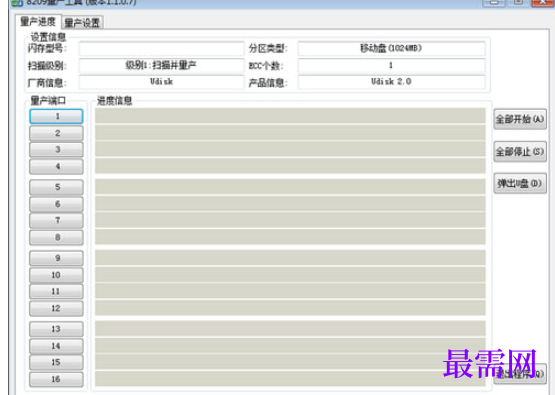Select port button 13
Image resolution: width=555 pixels, height=395 pixels.
coord(57,329)
